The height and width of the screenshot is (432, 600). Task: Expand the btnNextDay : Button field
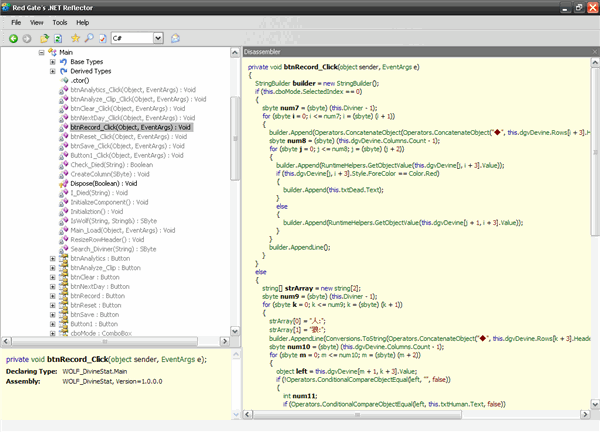click(x=53, y=287)
